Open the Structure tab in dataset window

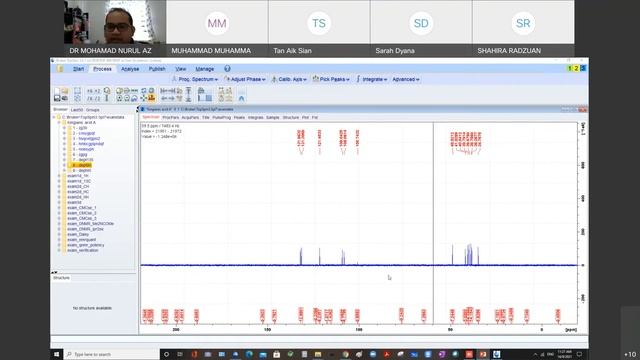[291, 118]
